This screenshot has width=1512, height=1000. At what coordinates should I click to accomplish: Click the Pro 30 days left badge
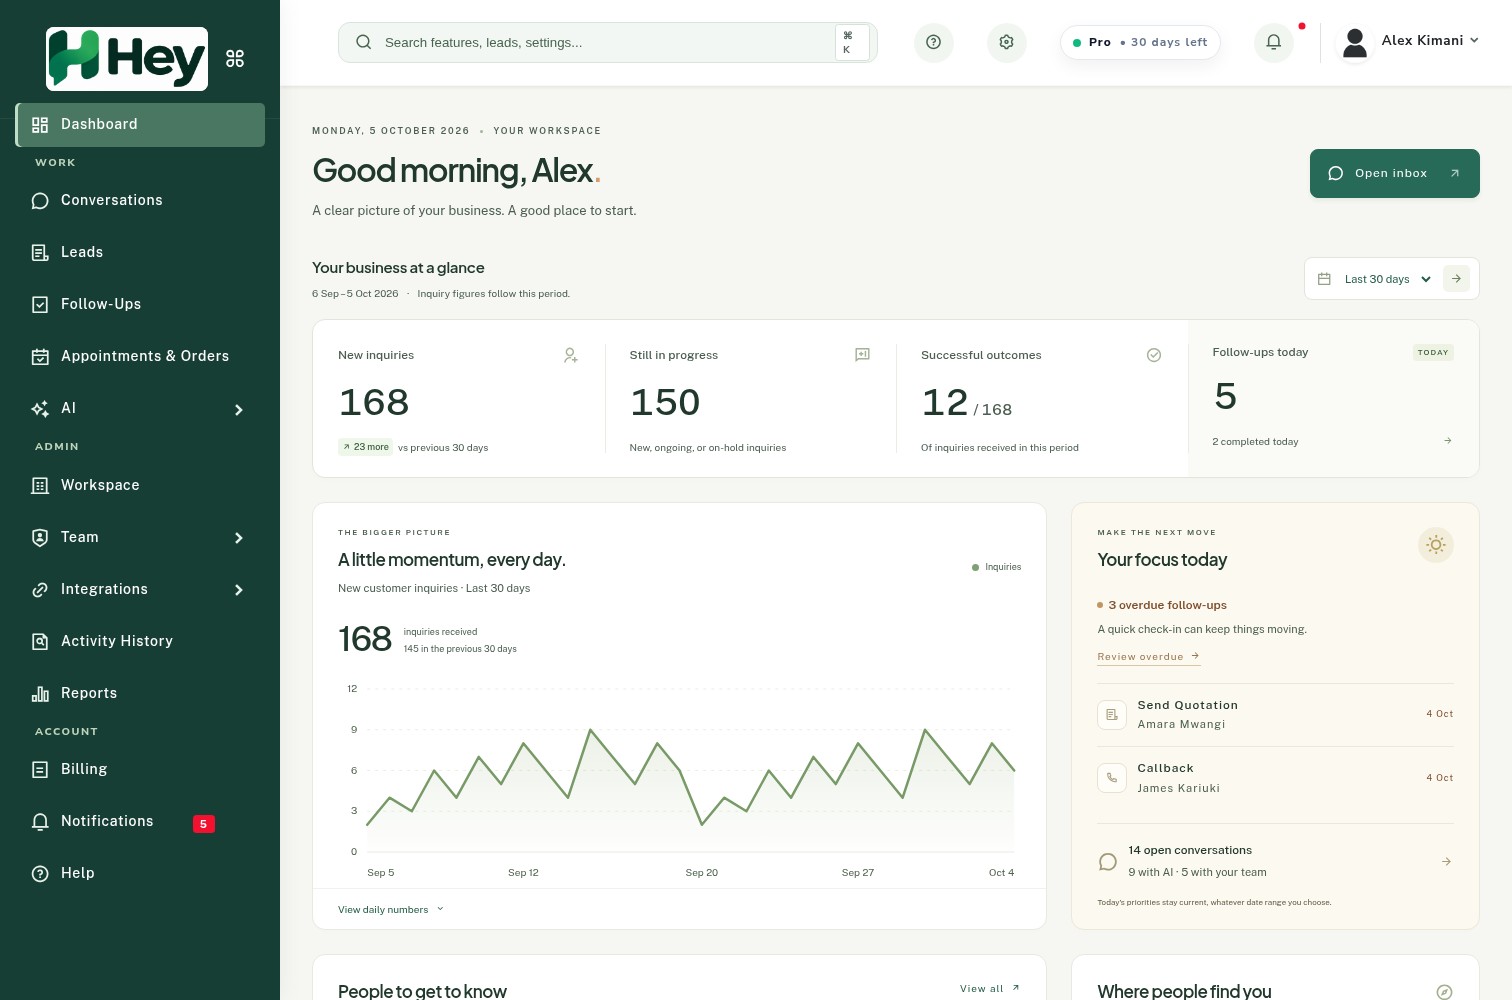(x=1140, y=42)
